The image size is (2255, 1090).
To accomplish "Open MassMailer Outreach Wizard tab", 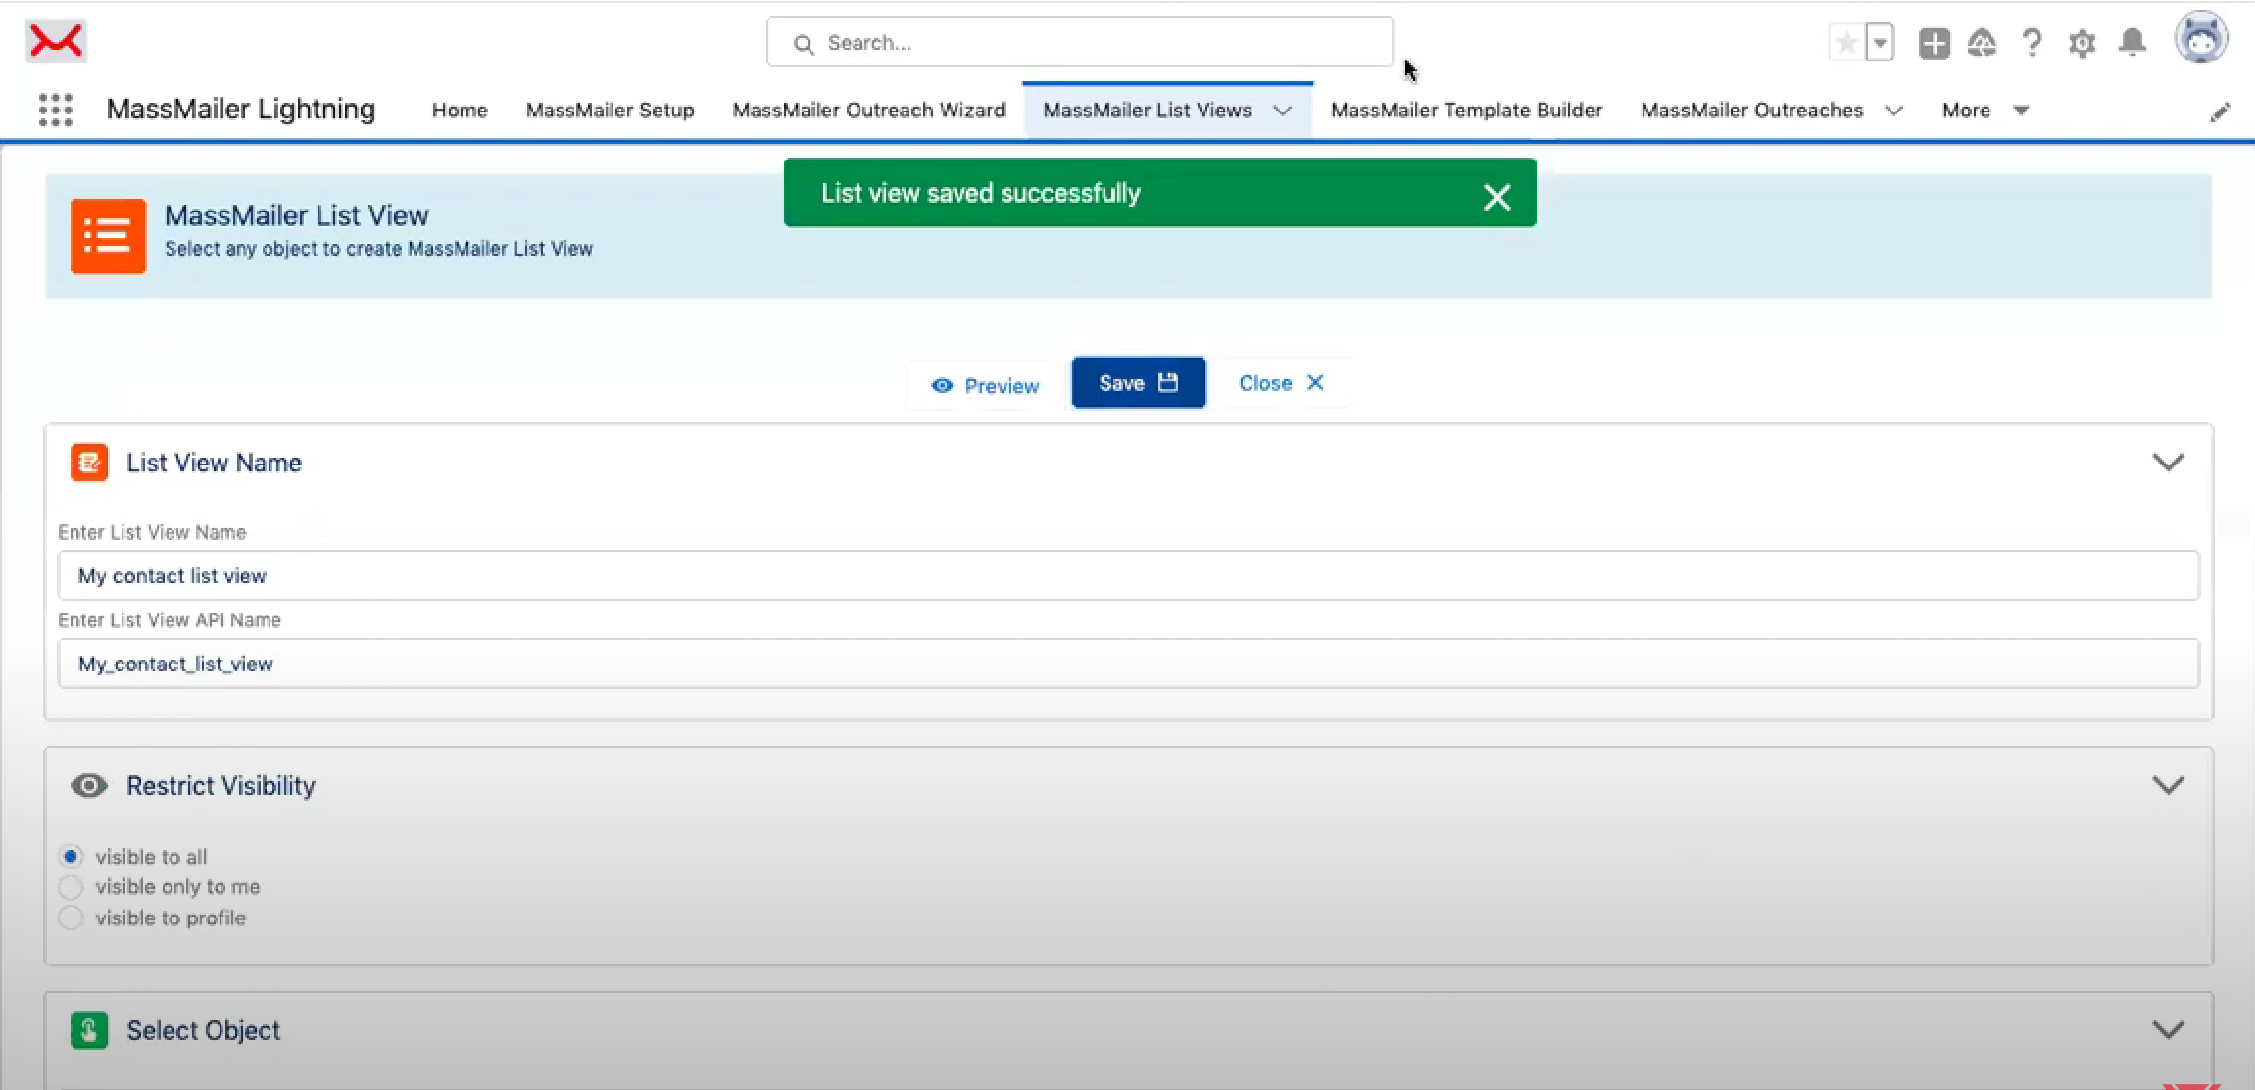I will pyautogui.click(x=869, y=110).
